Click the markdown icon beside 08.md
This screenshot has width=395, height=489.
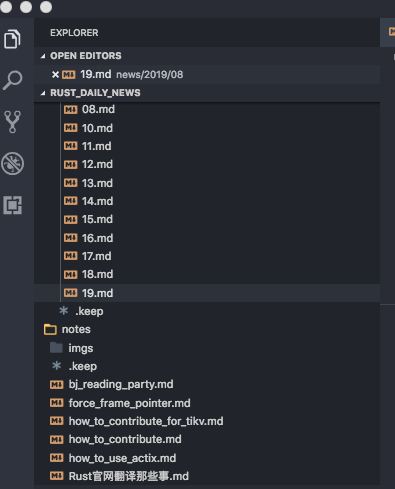coord(70,109)
